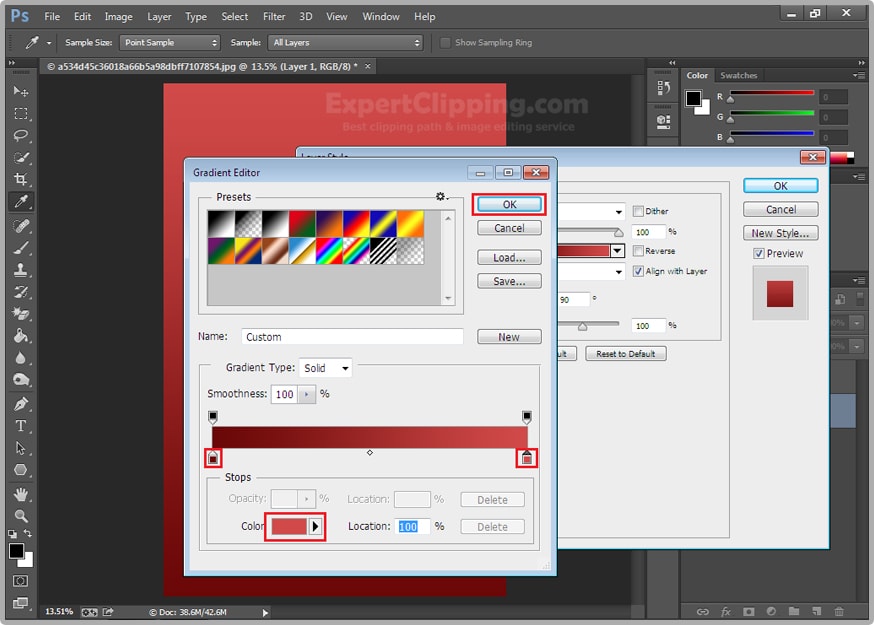Toggle the Reverse checkbox
The height and width of the screenshot is (625, 874).
pos(639,251)
